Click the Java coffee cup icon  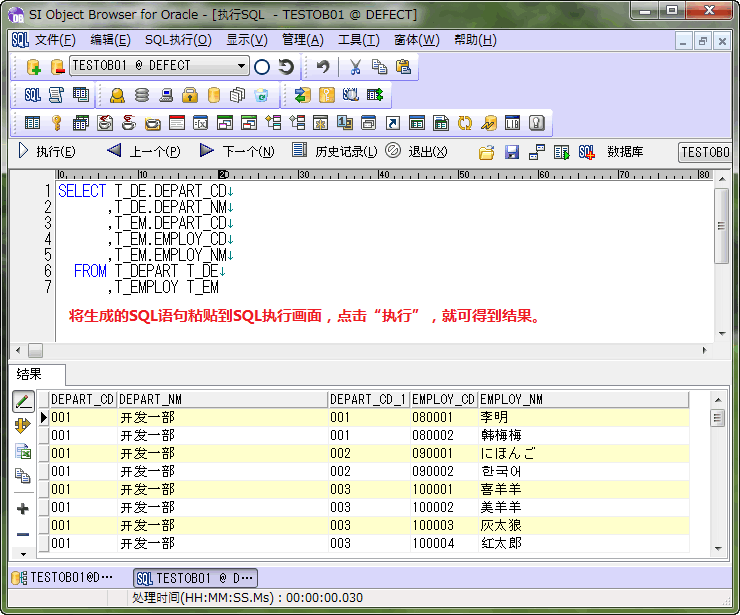tap(128, 123)
